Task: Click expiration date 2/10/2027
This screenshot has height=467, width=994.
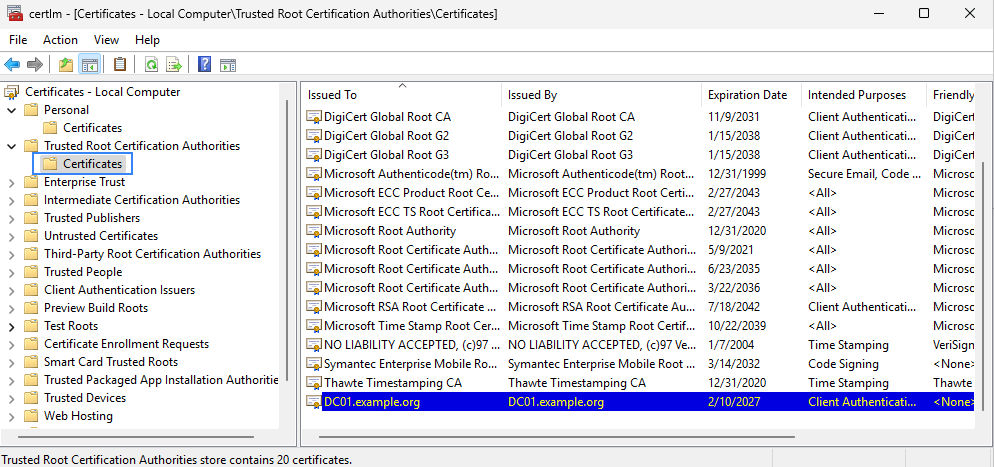Action: 733,402
